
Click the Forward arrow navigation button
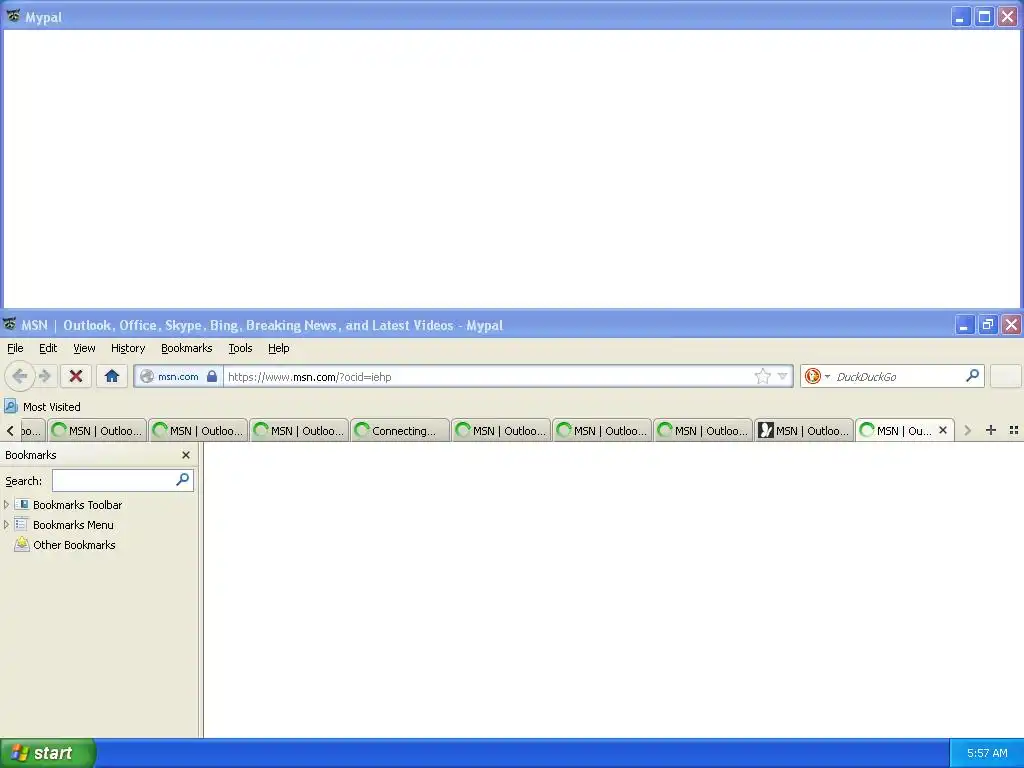click(44, 376)
